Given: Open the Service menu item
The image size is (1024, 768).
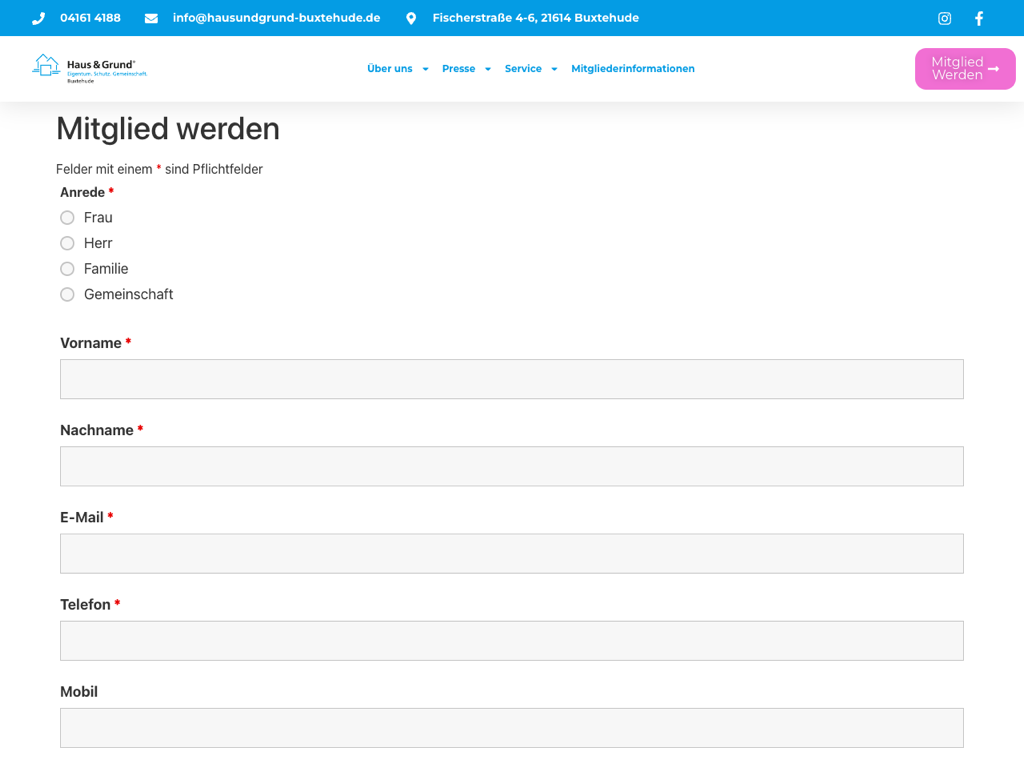Looking at the screenshot, I should click(x=523, y=69).
